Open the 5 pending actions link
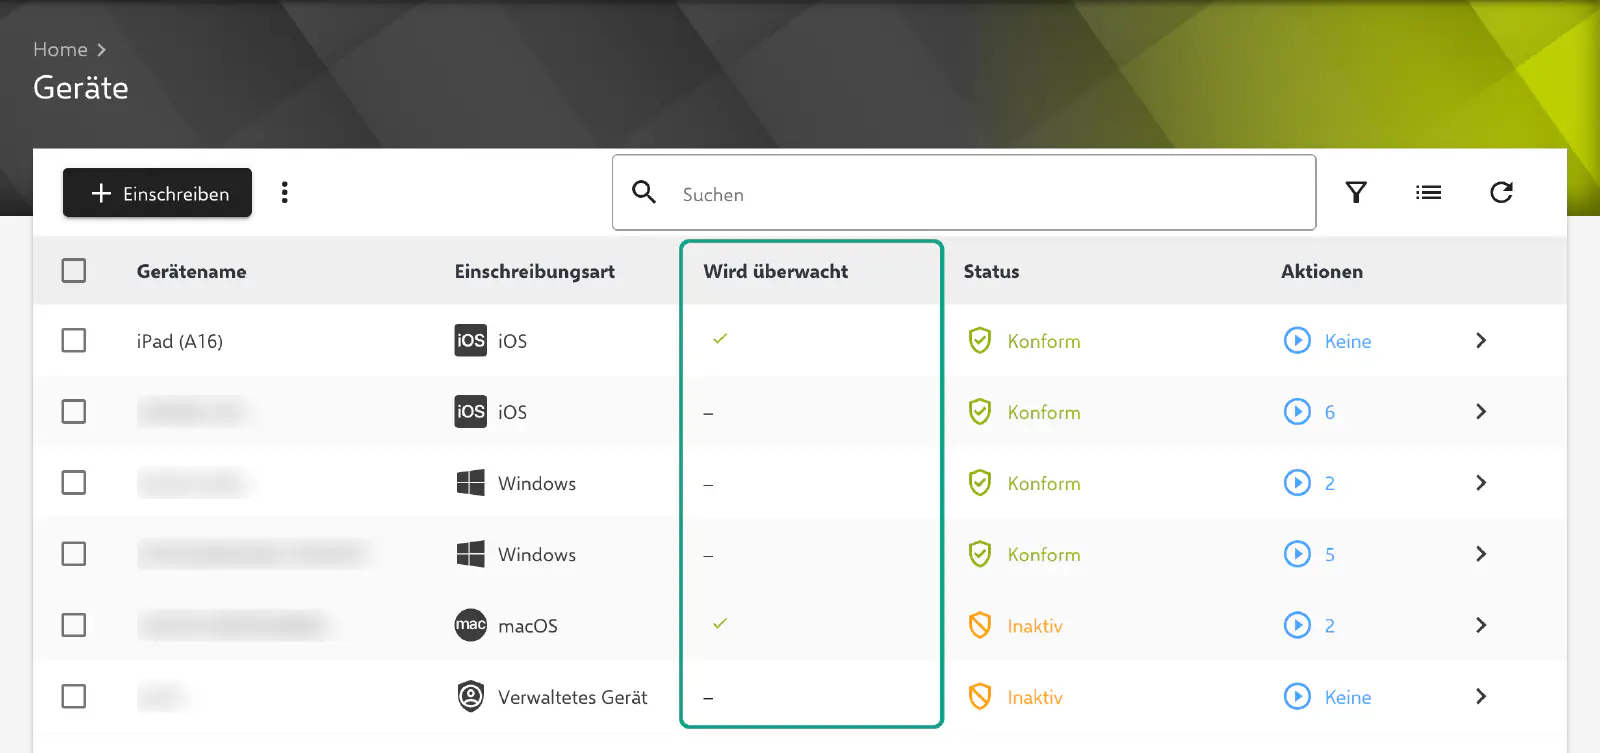This screenshot has width=1600, height=753. (1330, 554)
